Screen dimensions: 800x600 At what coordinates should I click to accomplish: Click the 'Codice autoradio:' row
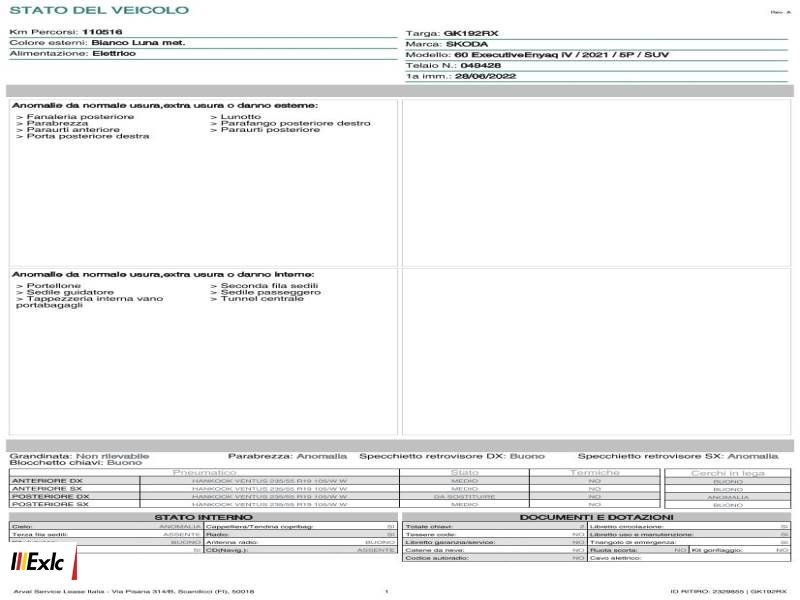point(494,558)
